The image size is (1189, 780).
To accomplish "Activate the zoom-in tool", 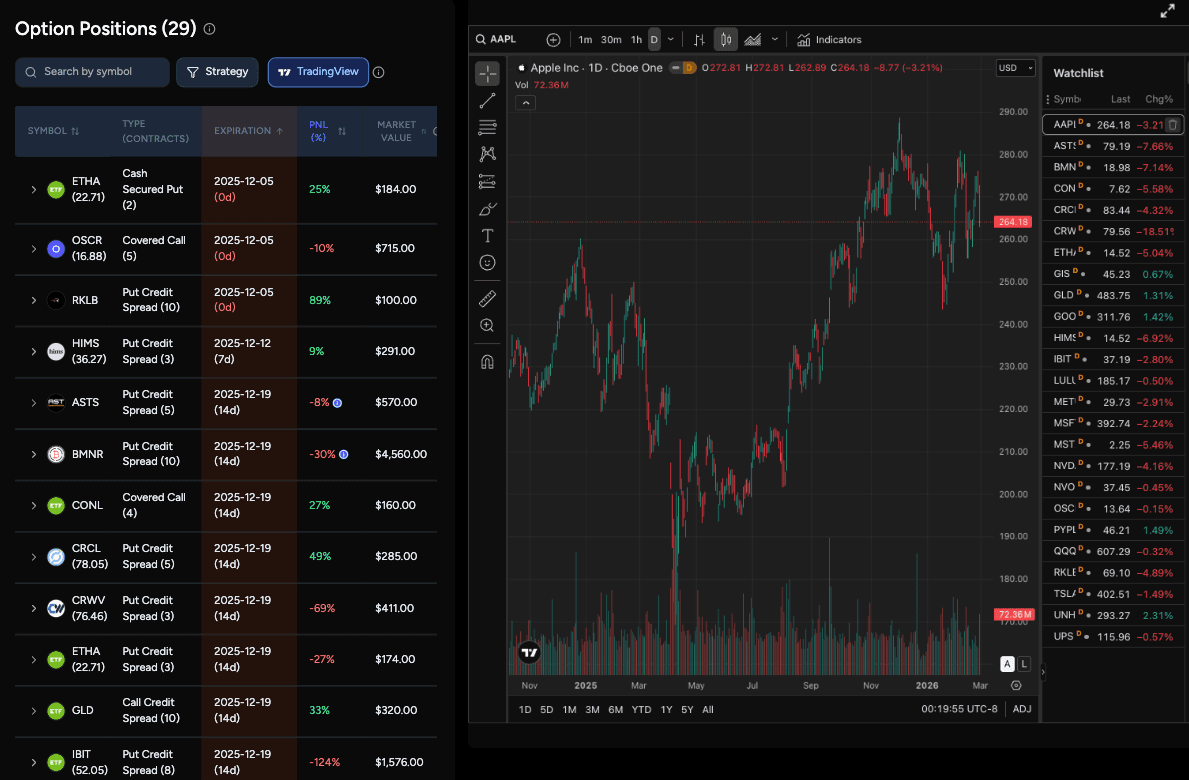I will click(487, 324).
